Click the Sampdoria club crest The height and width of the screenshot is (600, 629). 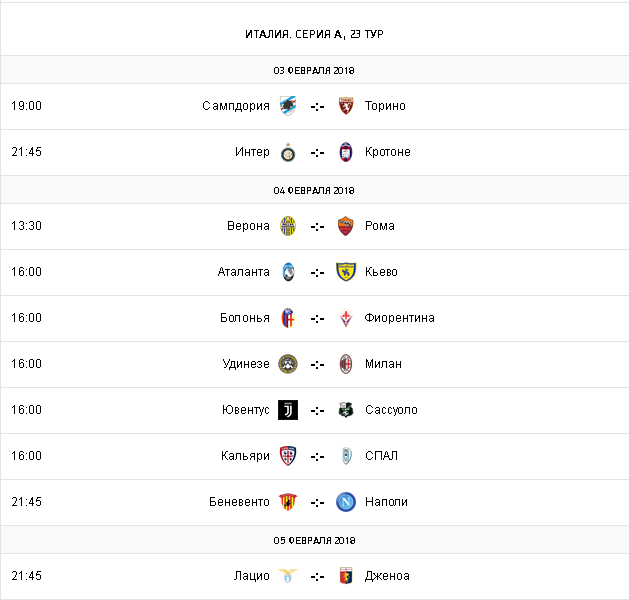[x=288, y=106]
